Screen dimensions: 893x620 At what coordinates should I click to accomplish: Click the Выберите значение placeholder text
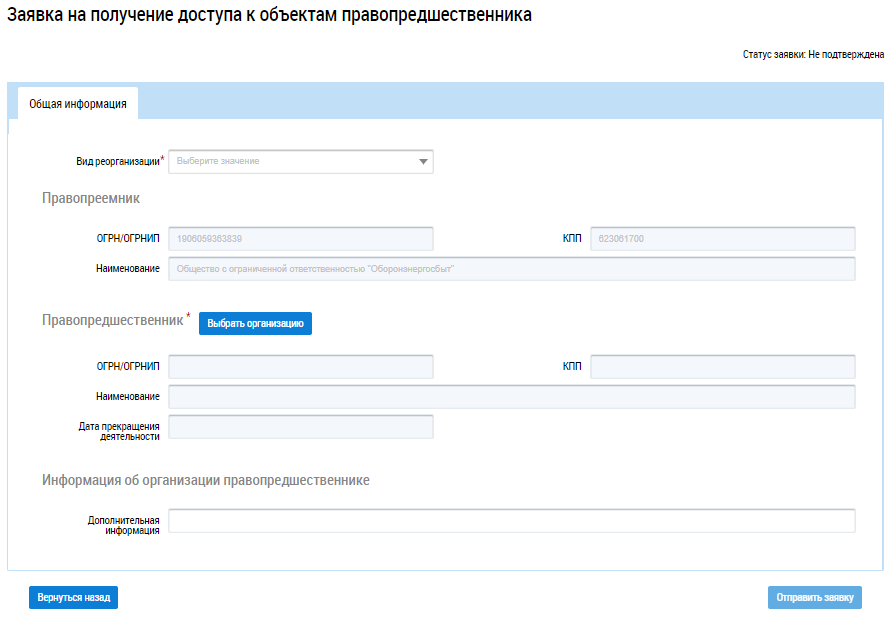(x=218, y=161)
